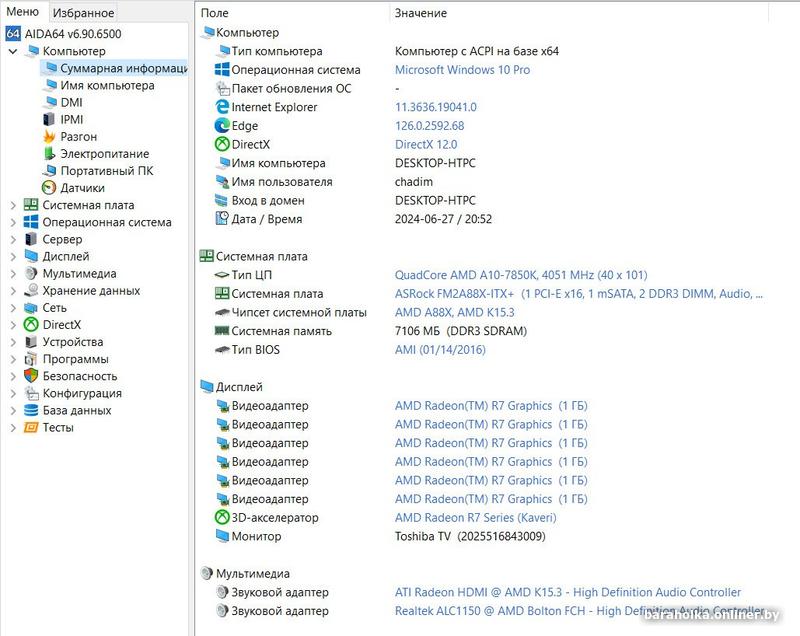800x636 pixels.
Task: Click the Разгон flame icon
Action: 49,137
